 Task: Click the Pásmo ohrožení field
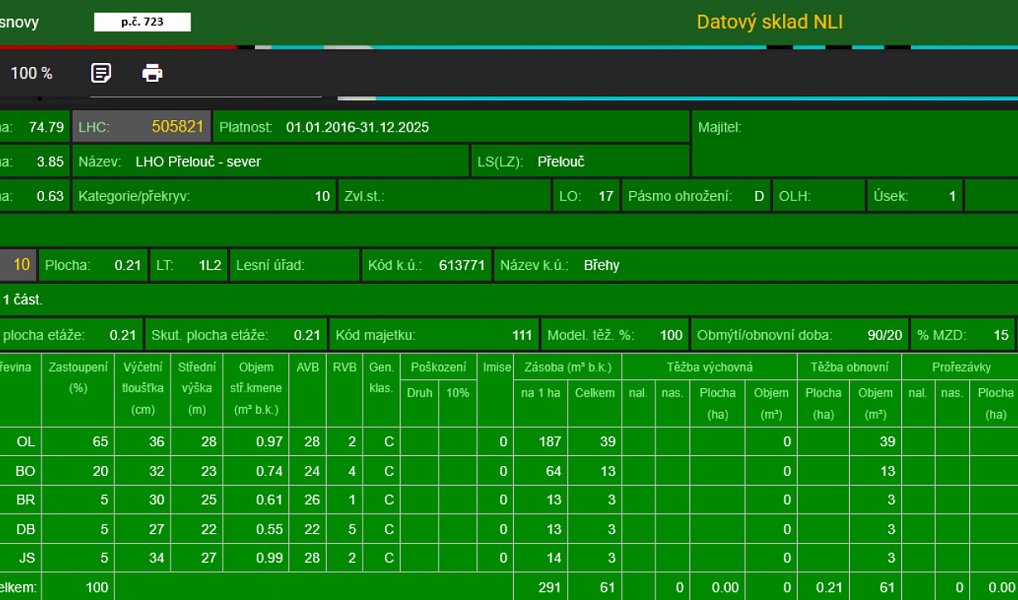tap(696, 196)
